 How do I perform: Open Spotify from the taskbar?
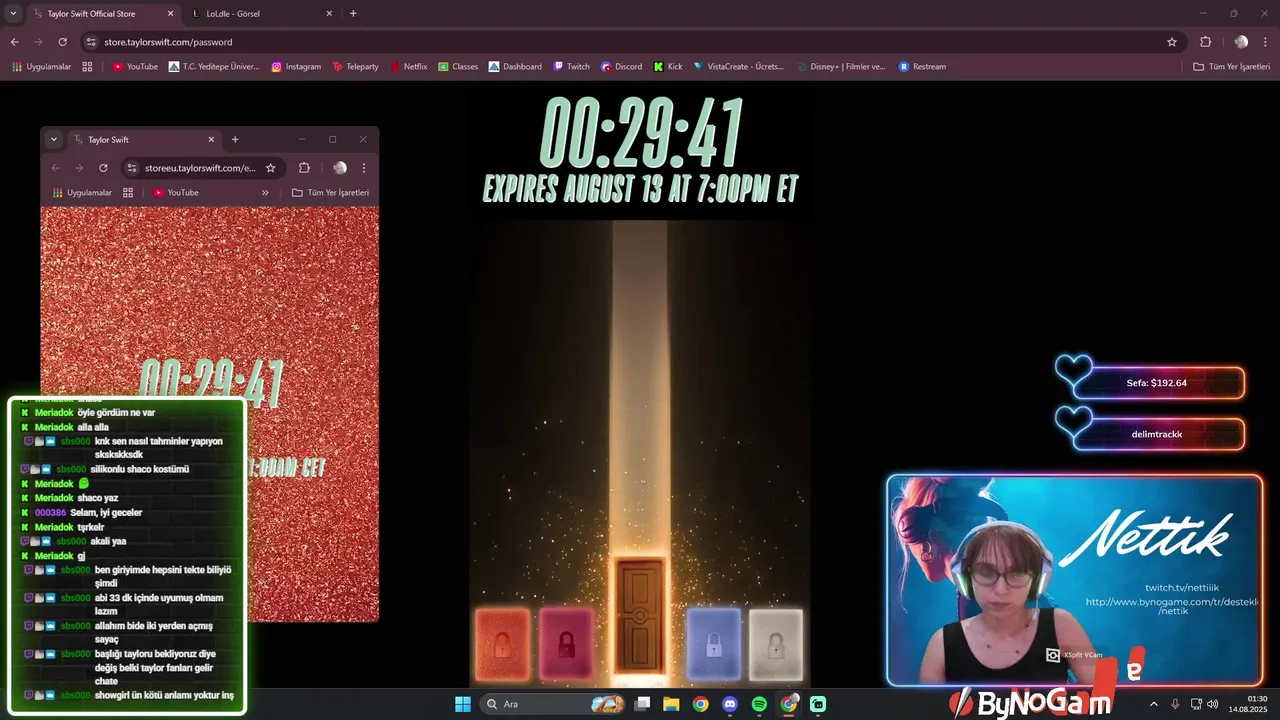(x=759, y=704)
